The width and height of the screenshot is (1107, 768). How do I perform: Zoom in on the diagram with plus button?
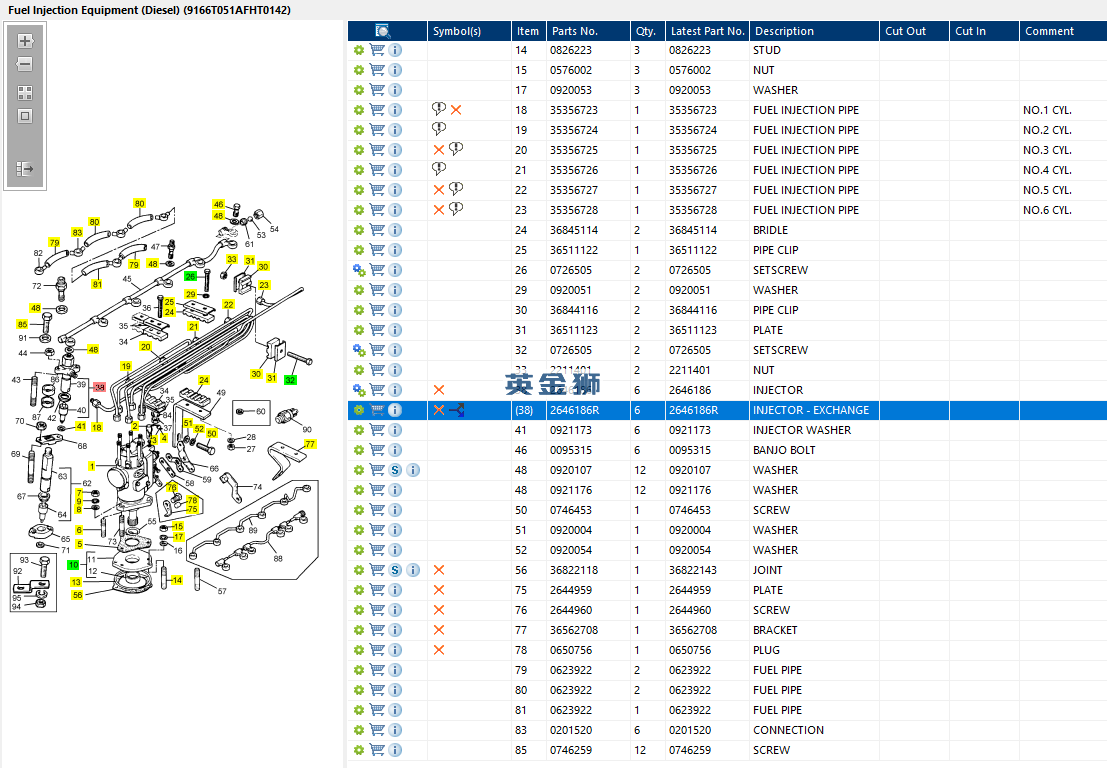[x=25, y=41]
